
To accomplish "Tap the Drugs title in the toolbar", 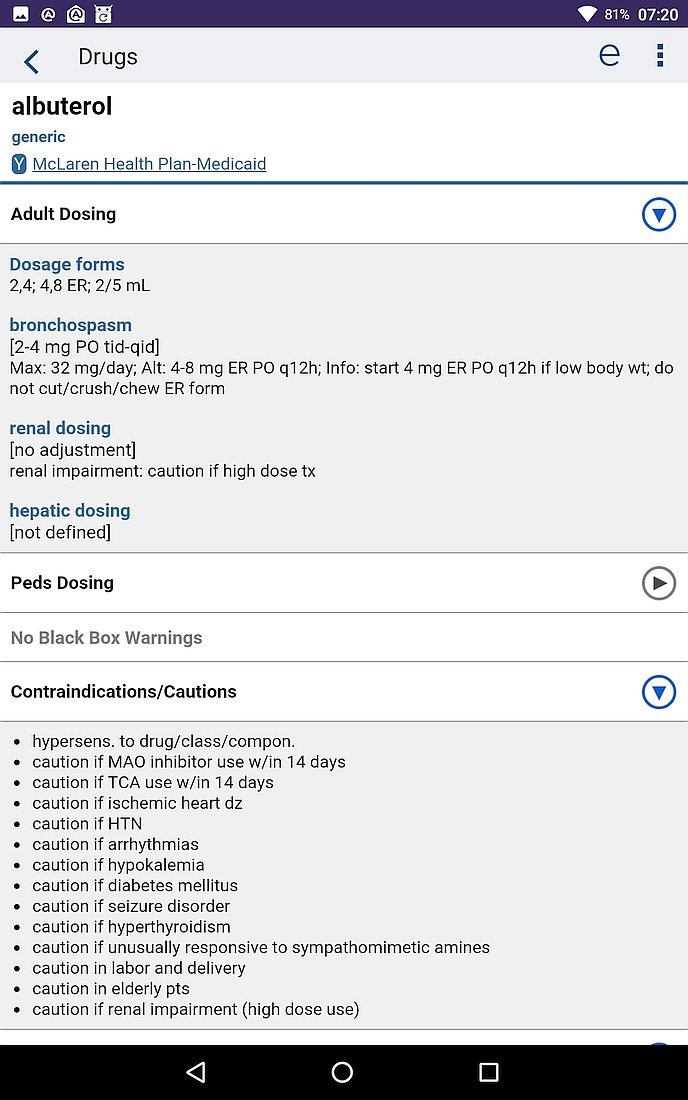I will (x=108, y=57).
